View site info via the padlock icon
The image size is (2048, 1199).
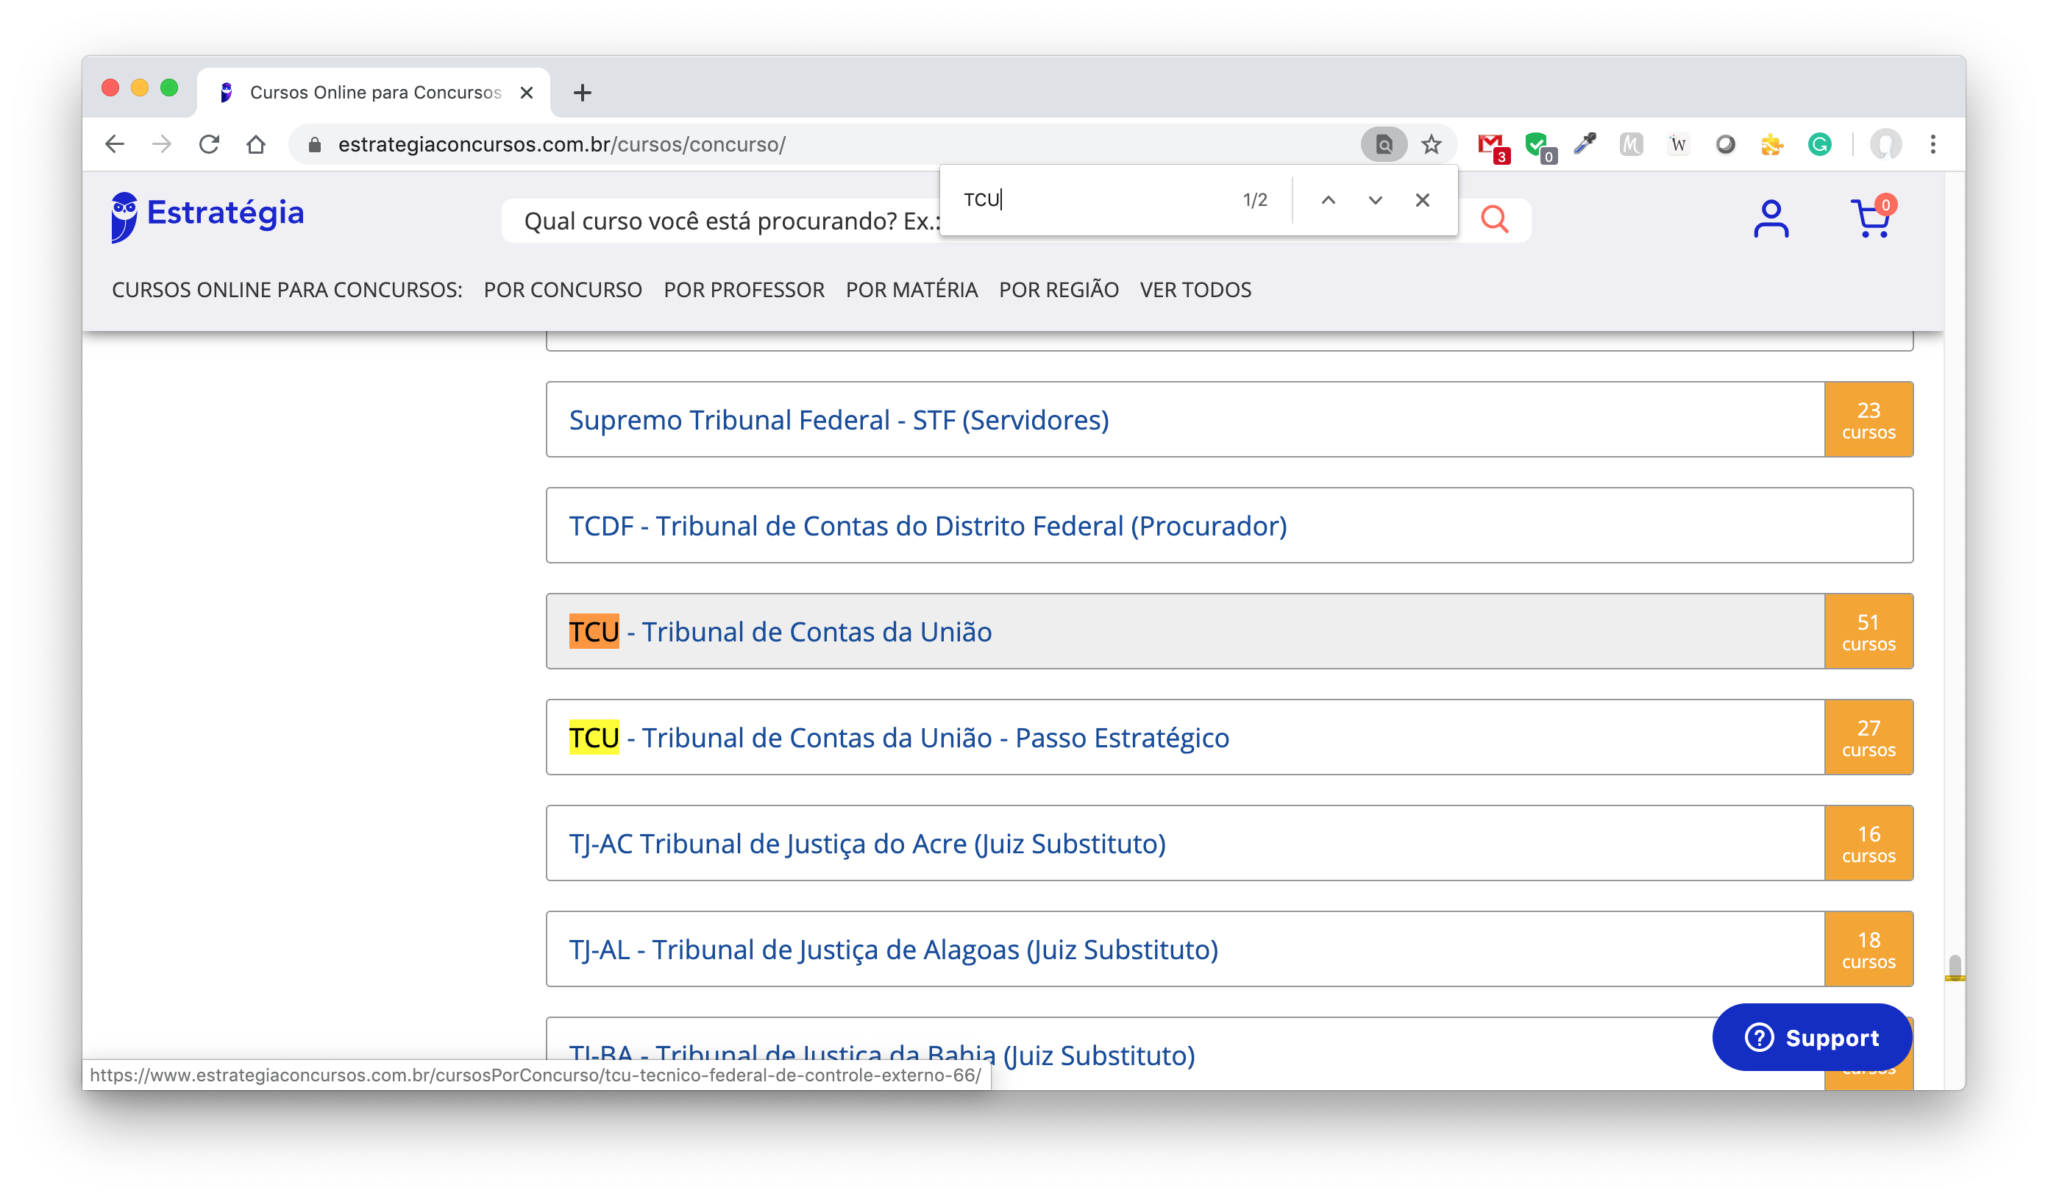point(315,145)
